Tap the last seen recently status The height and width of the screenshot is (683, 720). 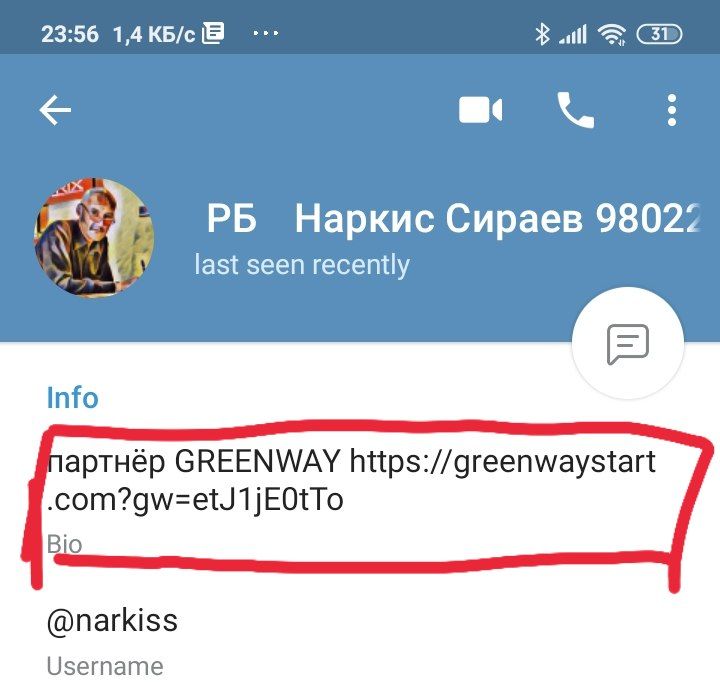coord(302,265)
